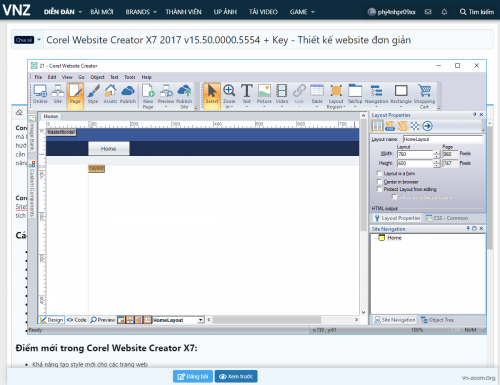500x385 pixels.
Task: Click the Xem trước preview button
Action: pyautogui.click(x=236, y=376)
